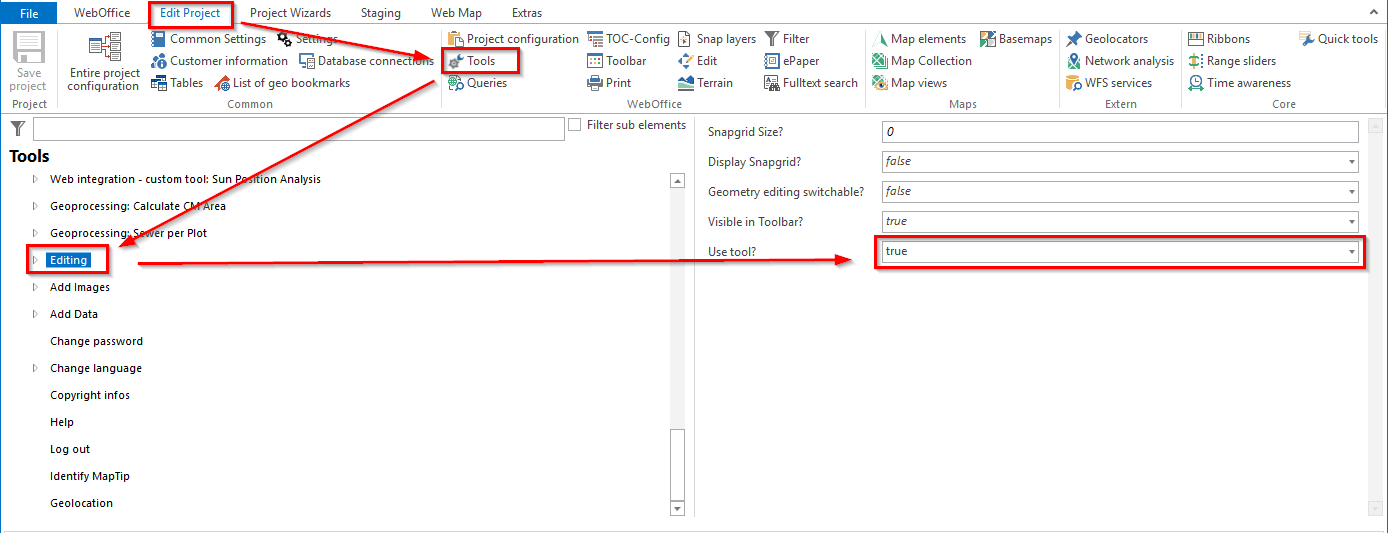Open ePaper settings

coord(792,61)
